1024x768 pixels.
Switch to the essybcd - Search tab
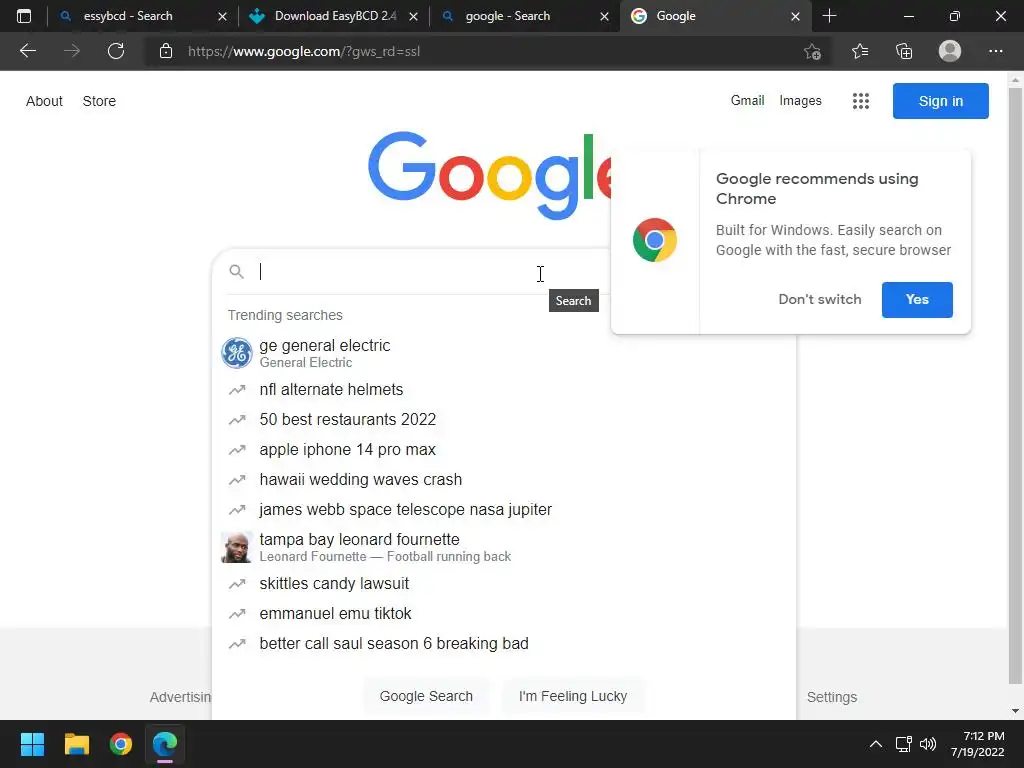coord(142,16)
